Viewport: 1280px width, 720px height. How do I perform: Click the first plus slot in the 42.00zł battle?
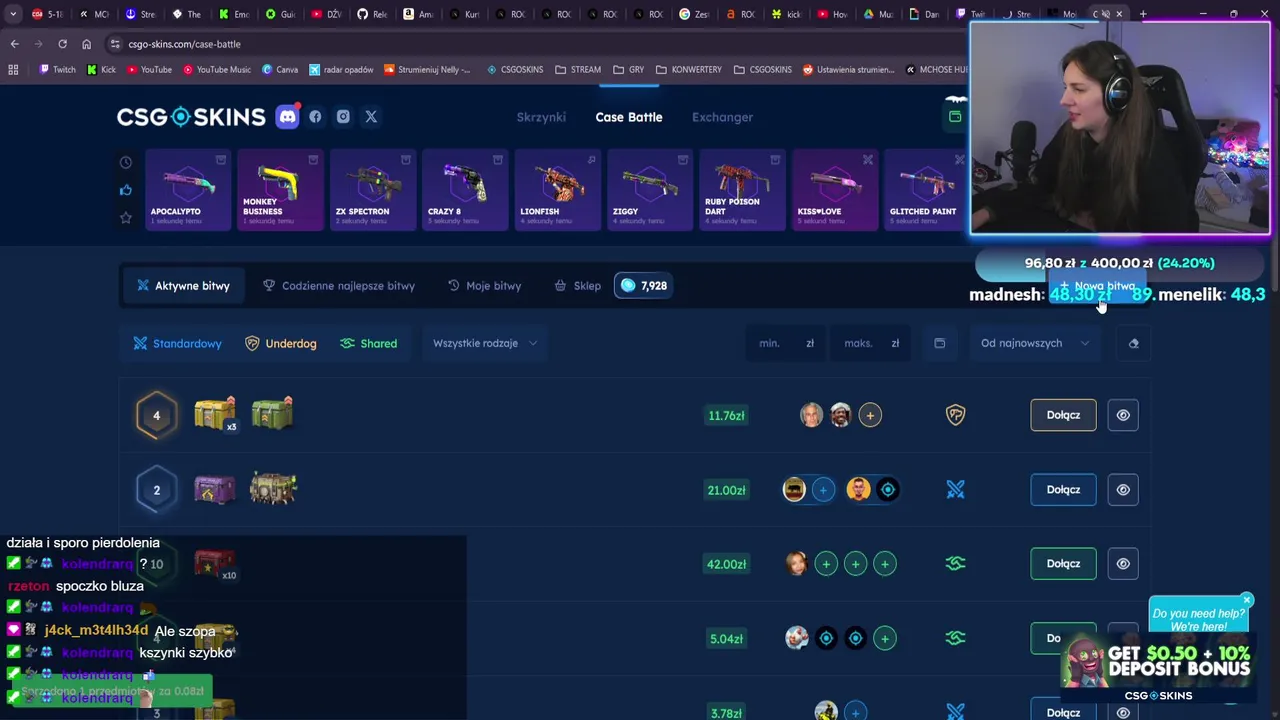(826, 564)
